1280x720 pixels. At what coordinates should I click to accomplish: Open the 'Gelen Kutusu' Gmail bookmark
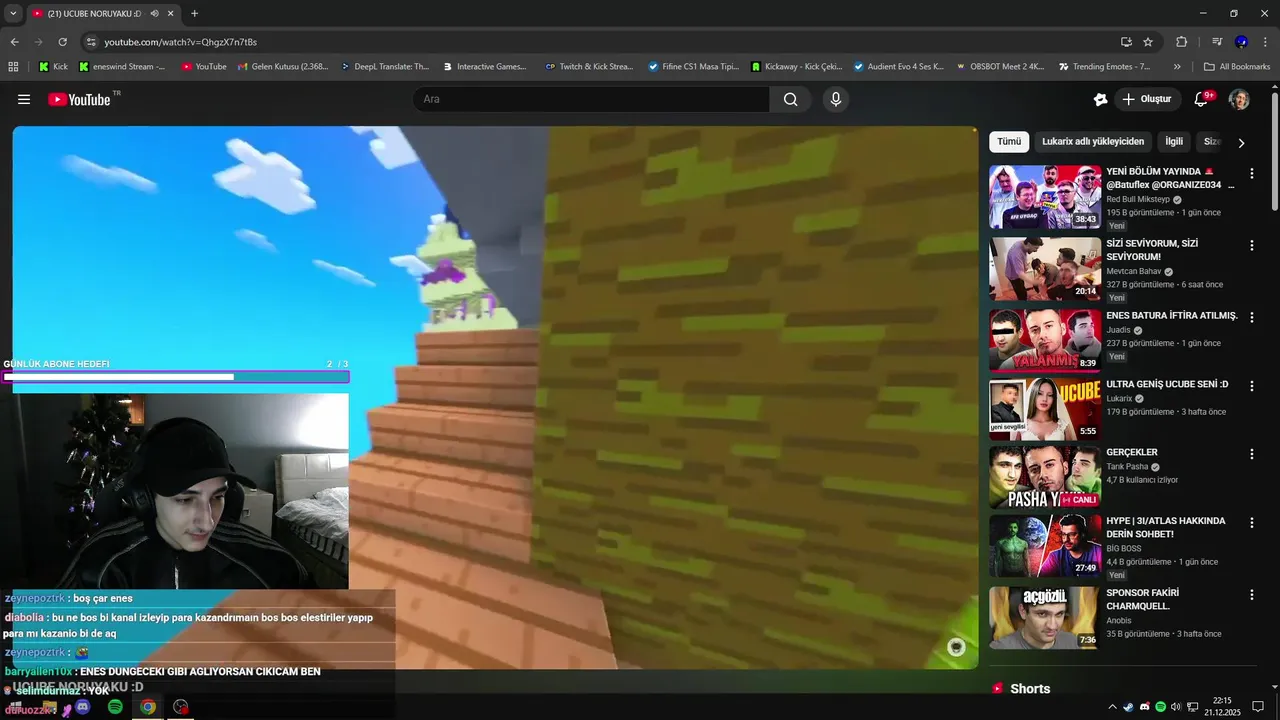[283, 66]
